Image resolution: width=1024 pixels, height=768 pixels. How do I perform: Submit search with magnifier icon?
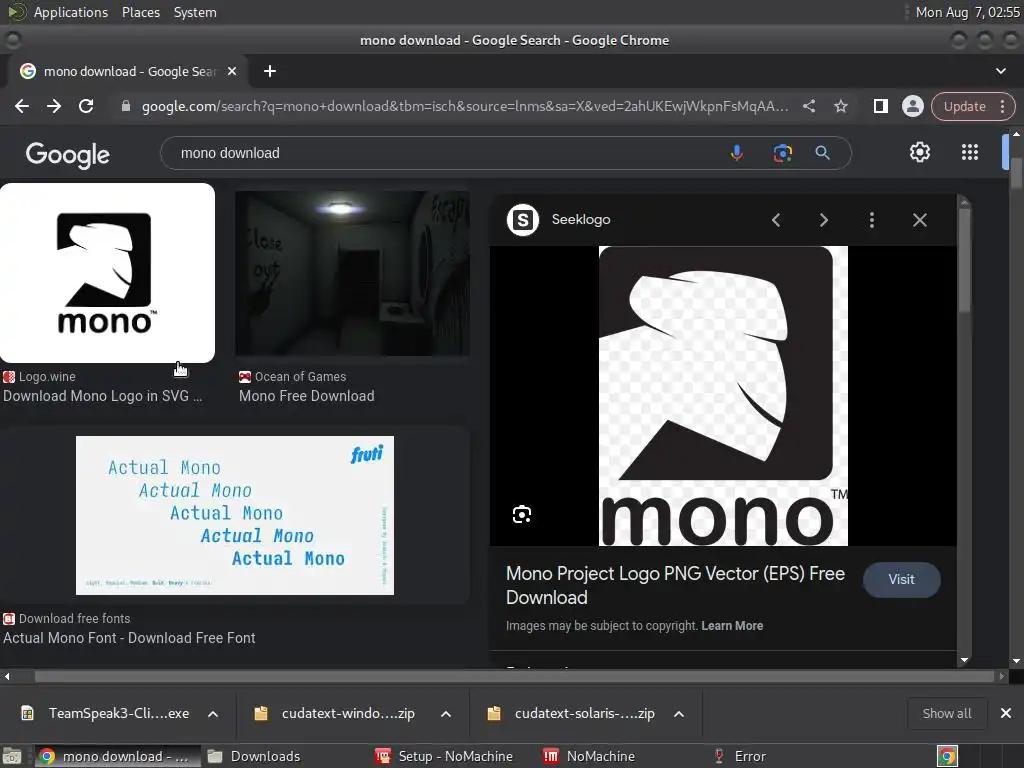(822, 153)
